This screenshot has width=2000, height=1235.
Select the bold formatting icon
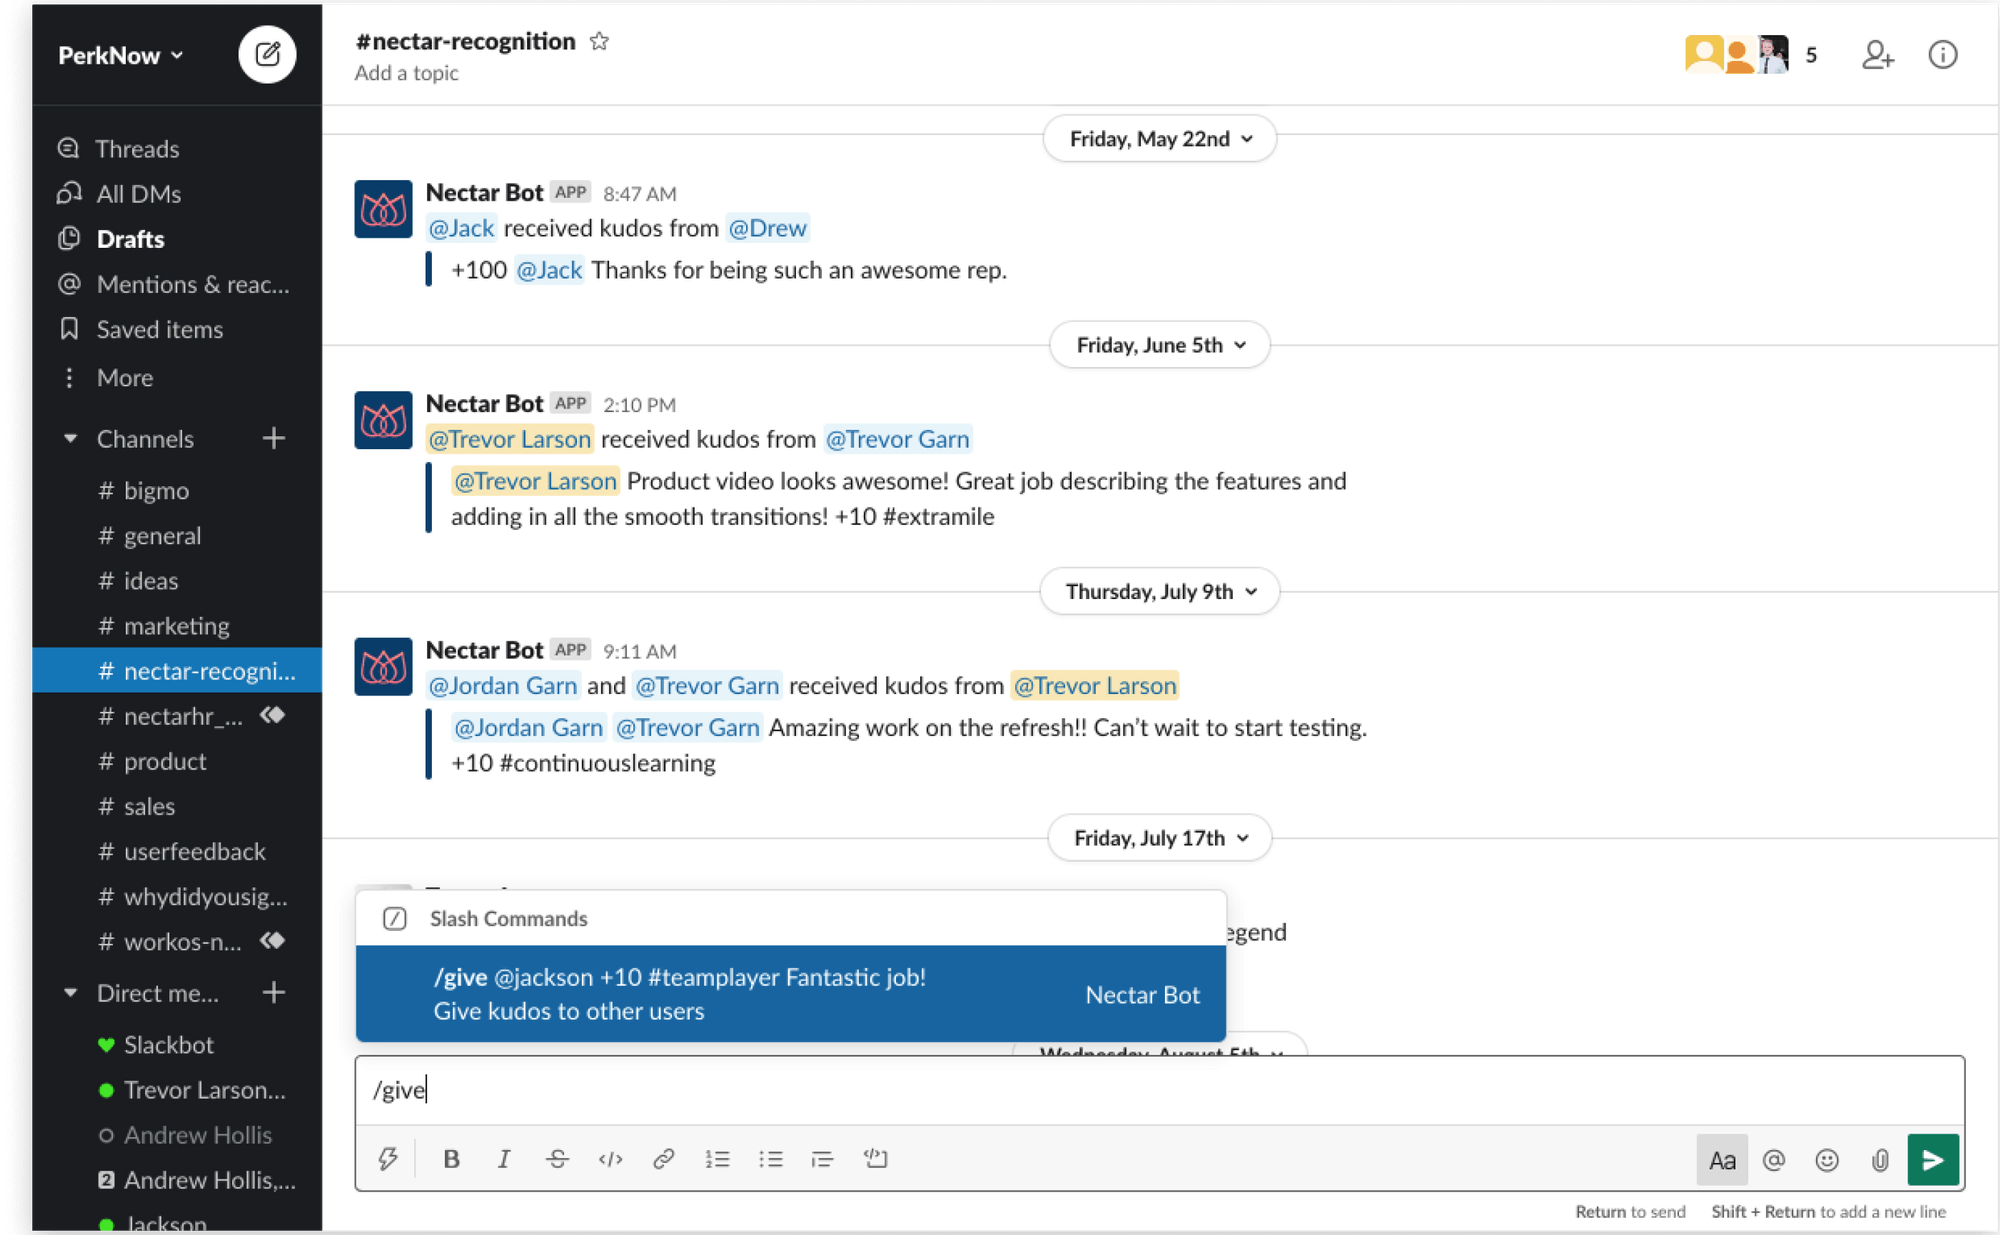coord(451,1159)
